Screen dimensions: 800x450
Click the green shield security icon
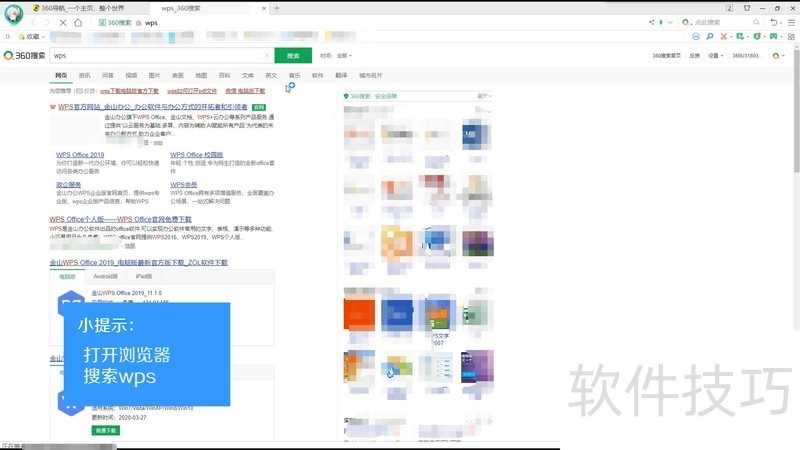coord(757,37)
